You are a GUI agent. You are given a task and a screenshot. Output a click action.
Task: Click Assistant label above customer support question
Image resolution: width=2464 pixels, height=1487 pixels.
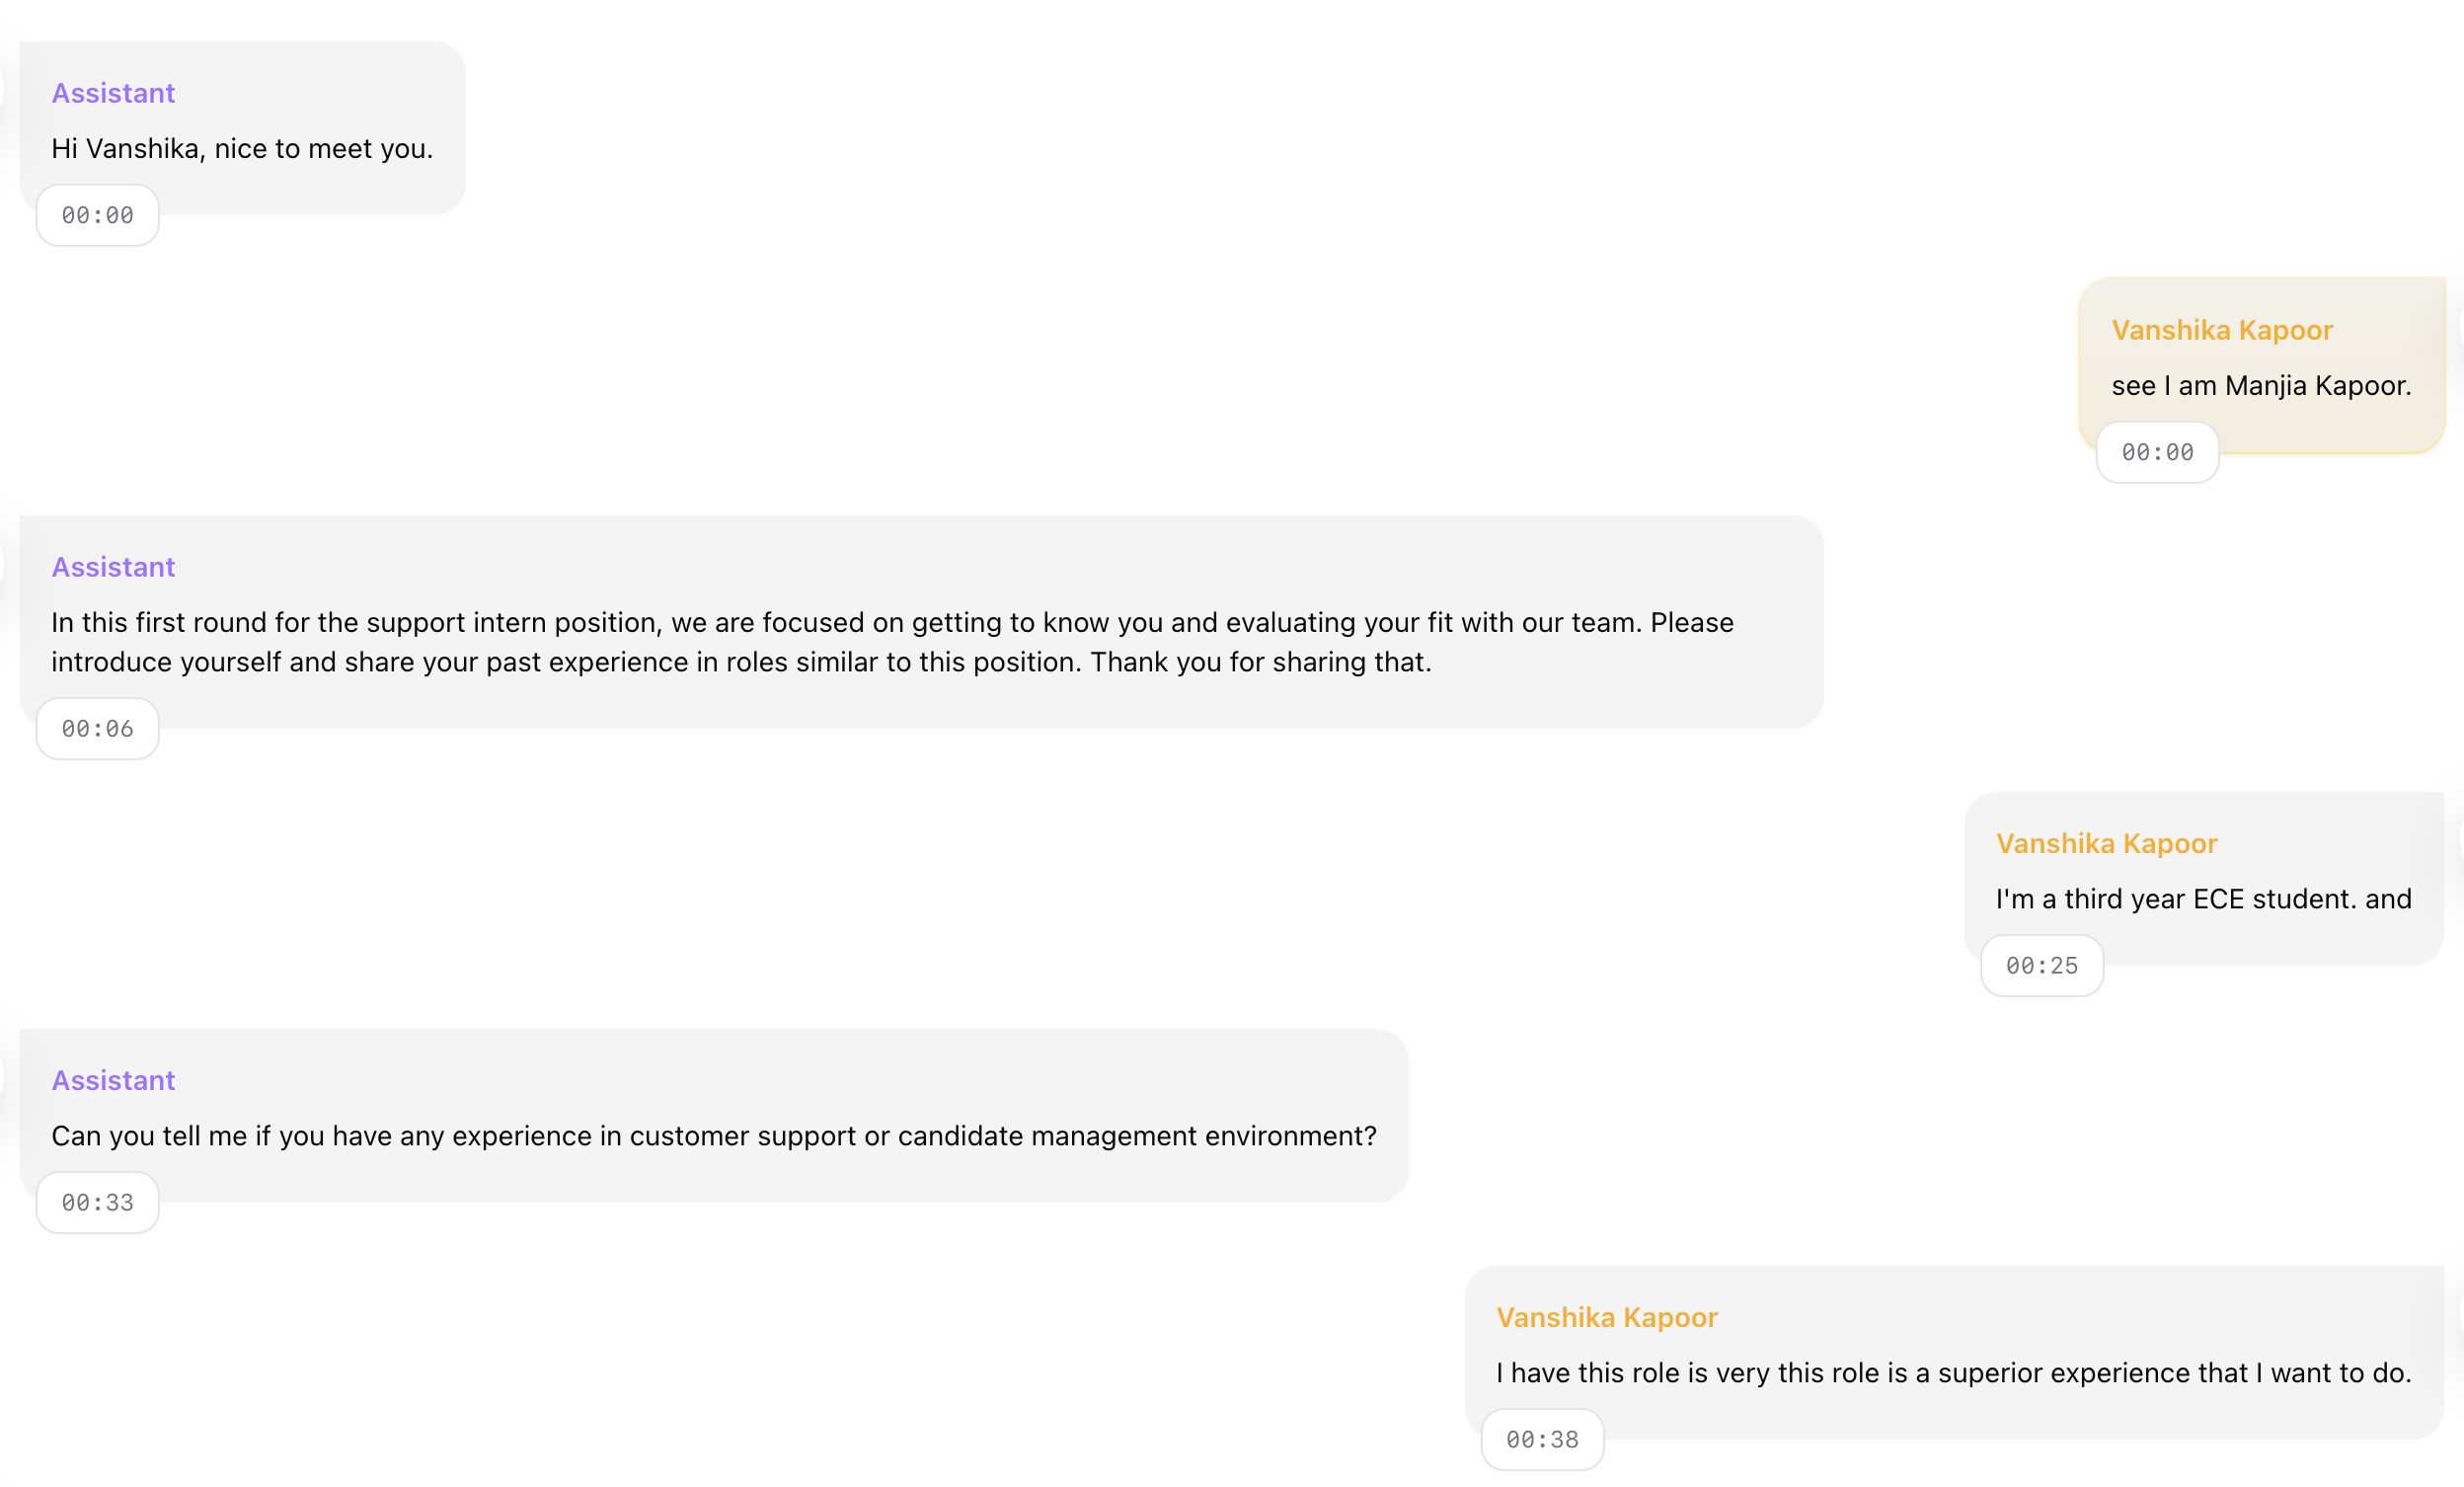click(113, 1081)
